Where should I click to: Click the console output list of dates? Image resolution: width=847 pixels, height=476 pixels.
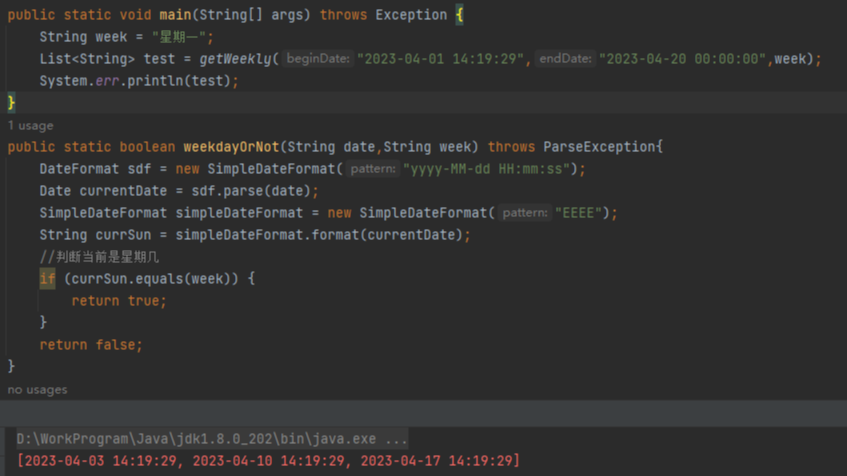click(x=268, y=460)
